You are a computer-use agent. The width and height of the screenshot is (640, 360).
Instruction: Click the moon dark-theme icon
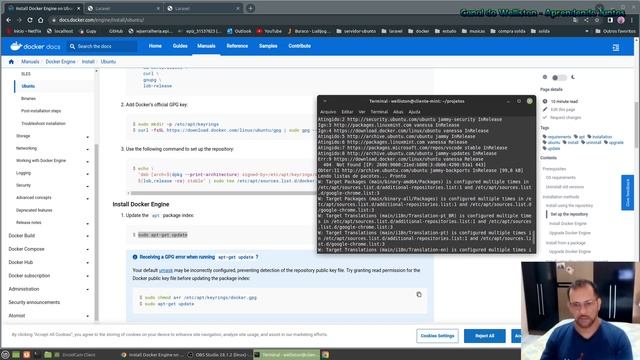pyautogui.click(x=573, y=77)
